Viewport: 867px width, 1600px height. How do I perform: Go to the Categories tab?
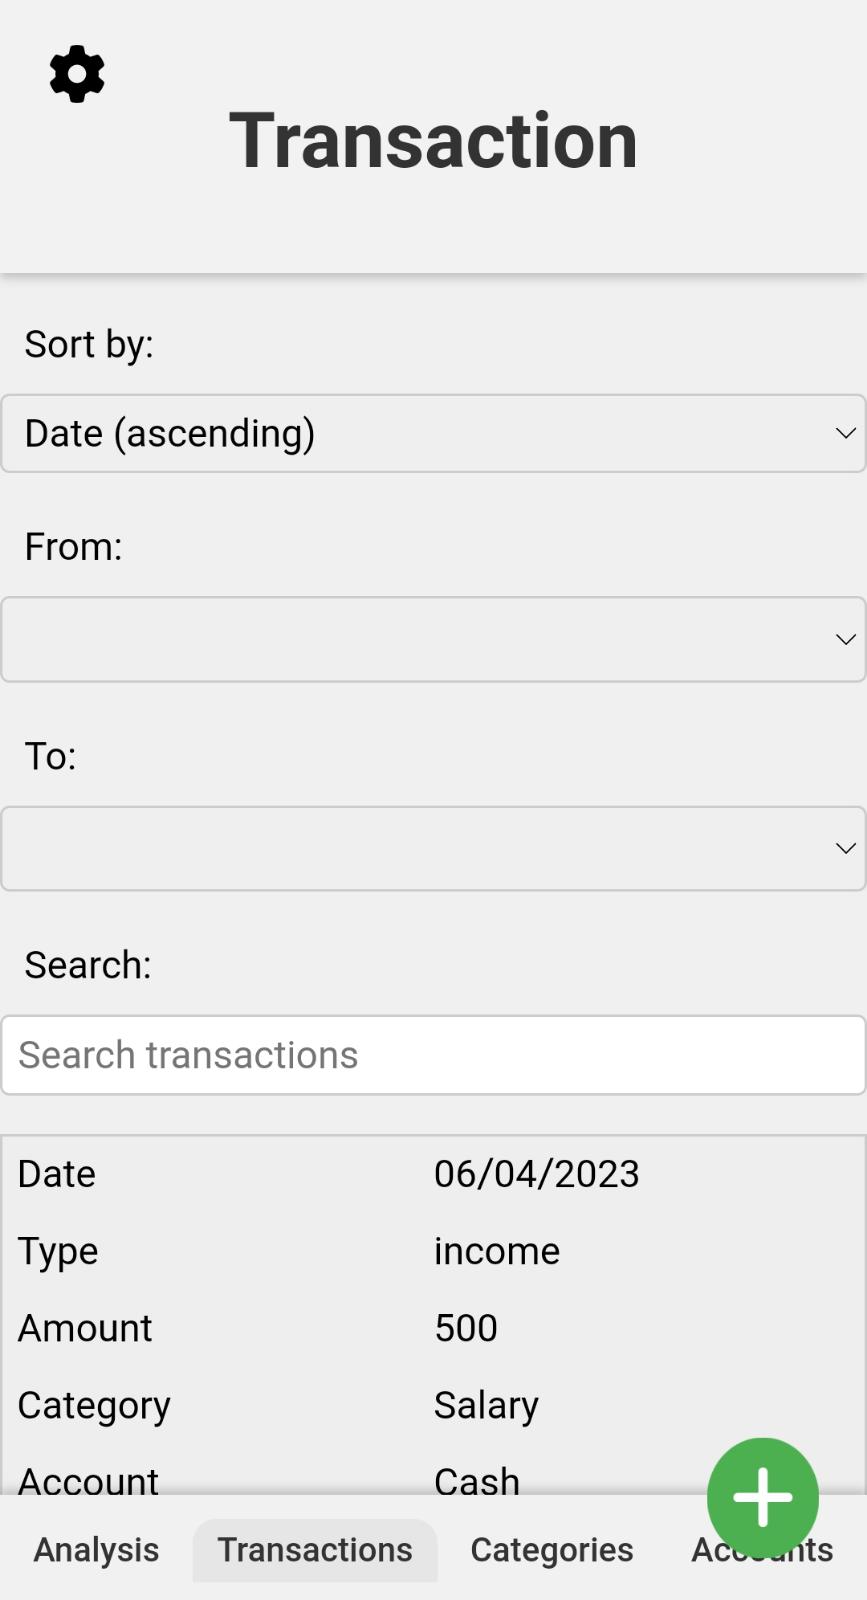[x=552, y=1550]
